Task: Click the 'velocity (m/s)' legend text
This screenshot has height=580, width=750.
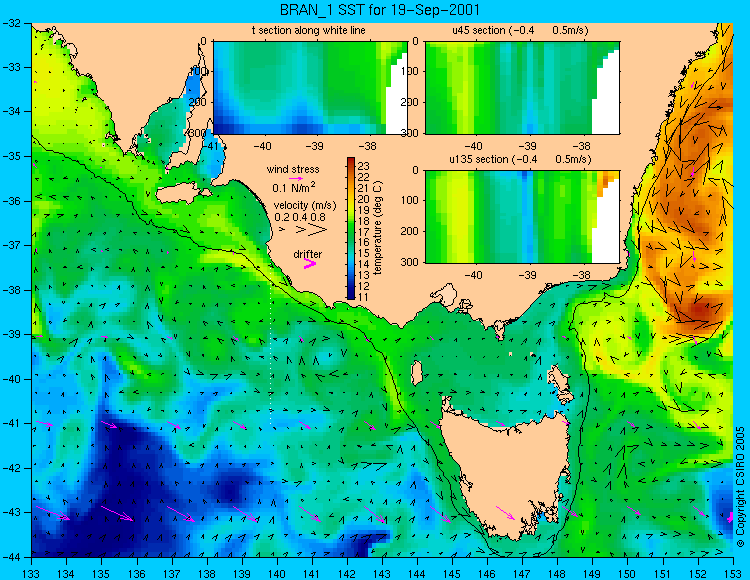Action: pos(305,205)
